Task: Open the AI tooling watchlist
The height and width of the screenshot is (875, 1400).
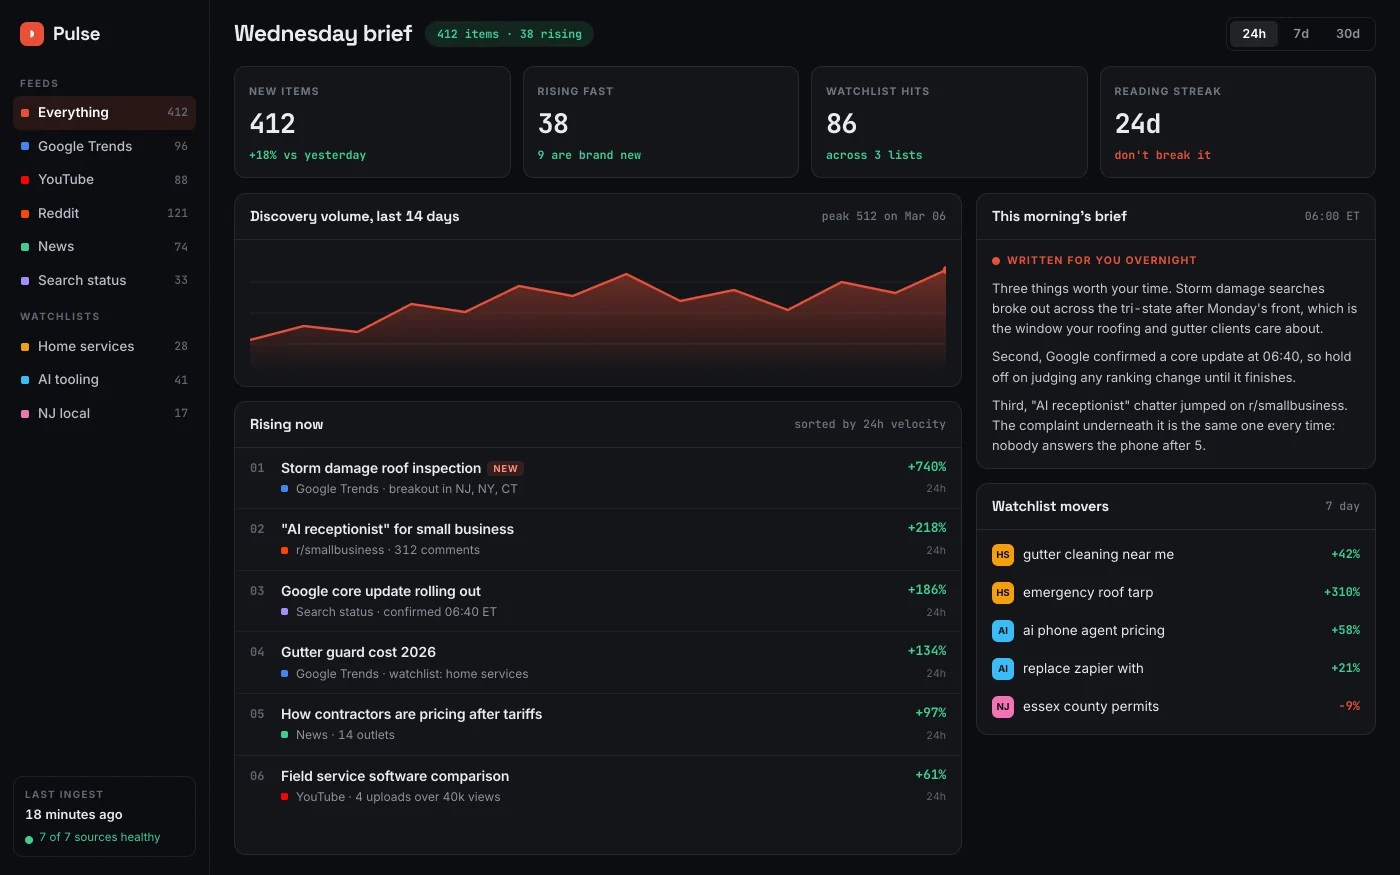Action: tap(104, 380)
